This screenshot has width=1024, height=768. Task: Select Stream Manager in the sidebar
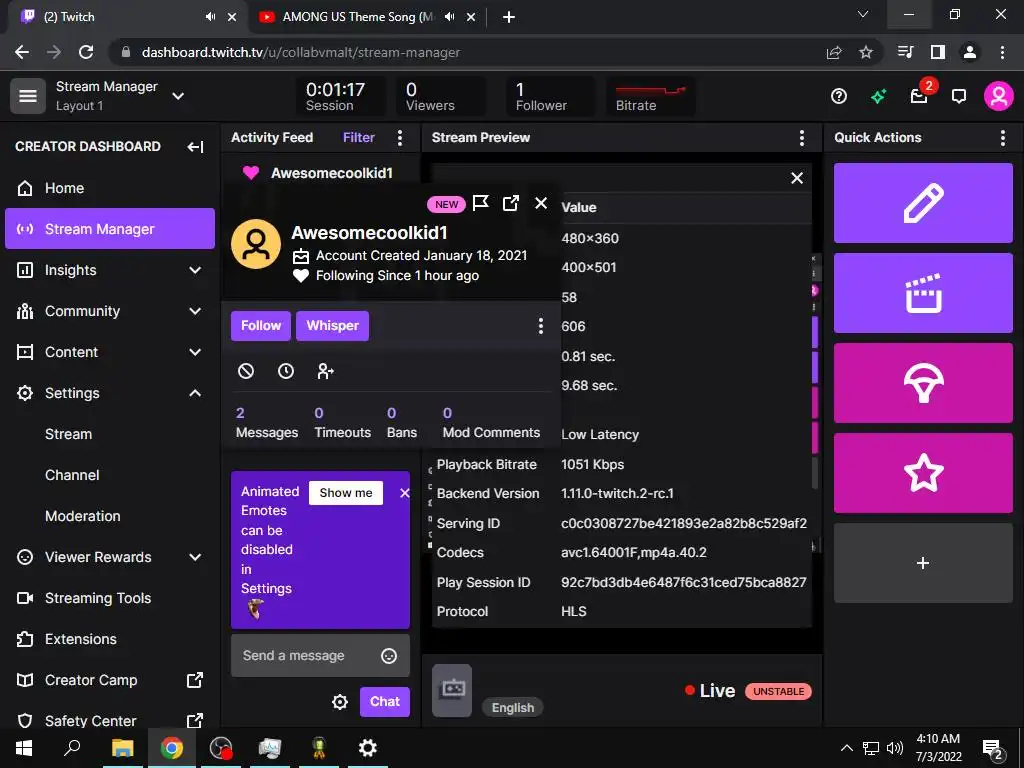(x=110, y=229)
